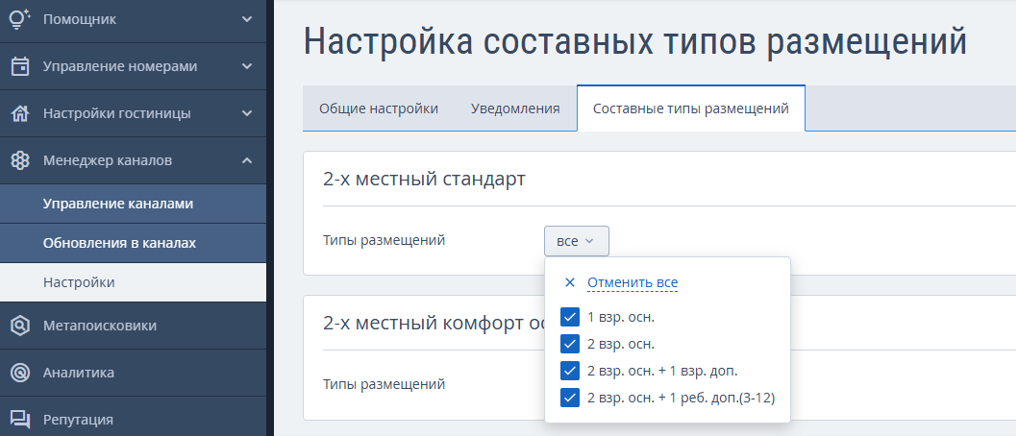Expand the Управление номерами chevron

click(247, 66)
